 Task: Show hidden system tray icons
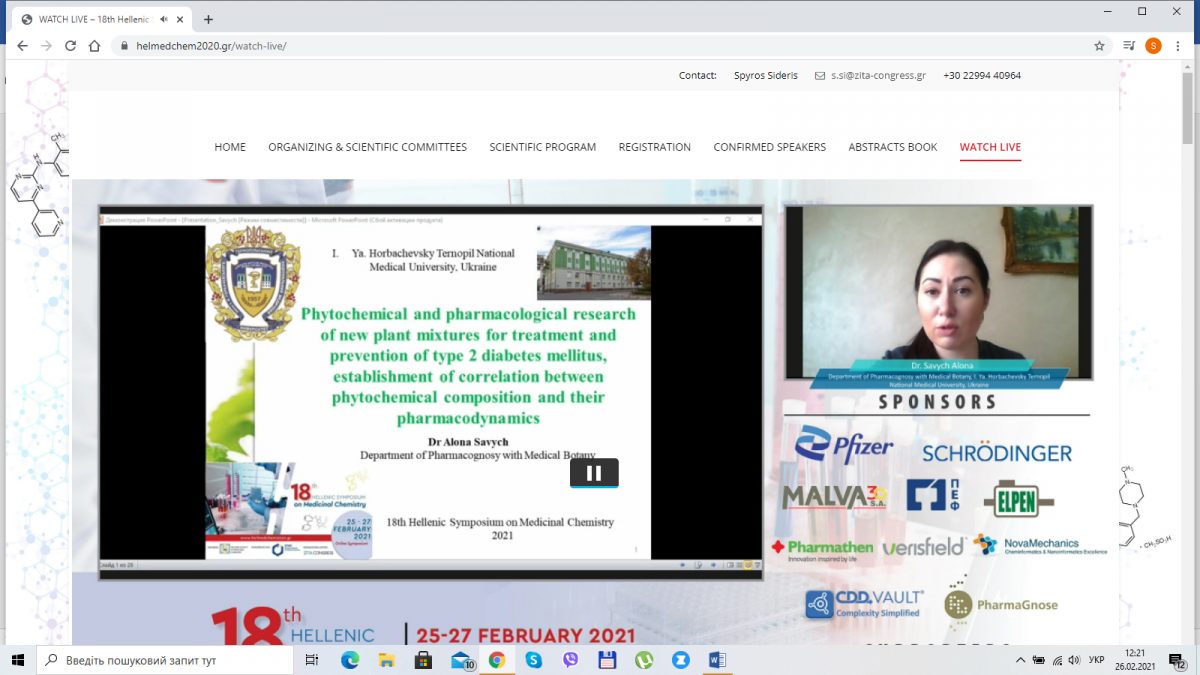(1020, 660)
